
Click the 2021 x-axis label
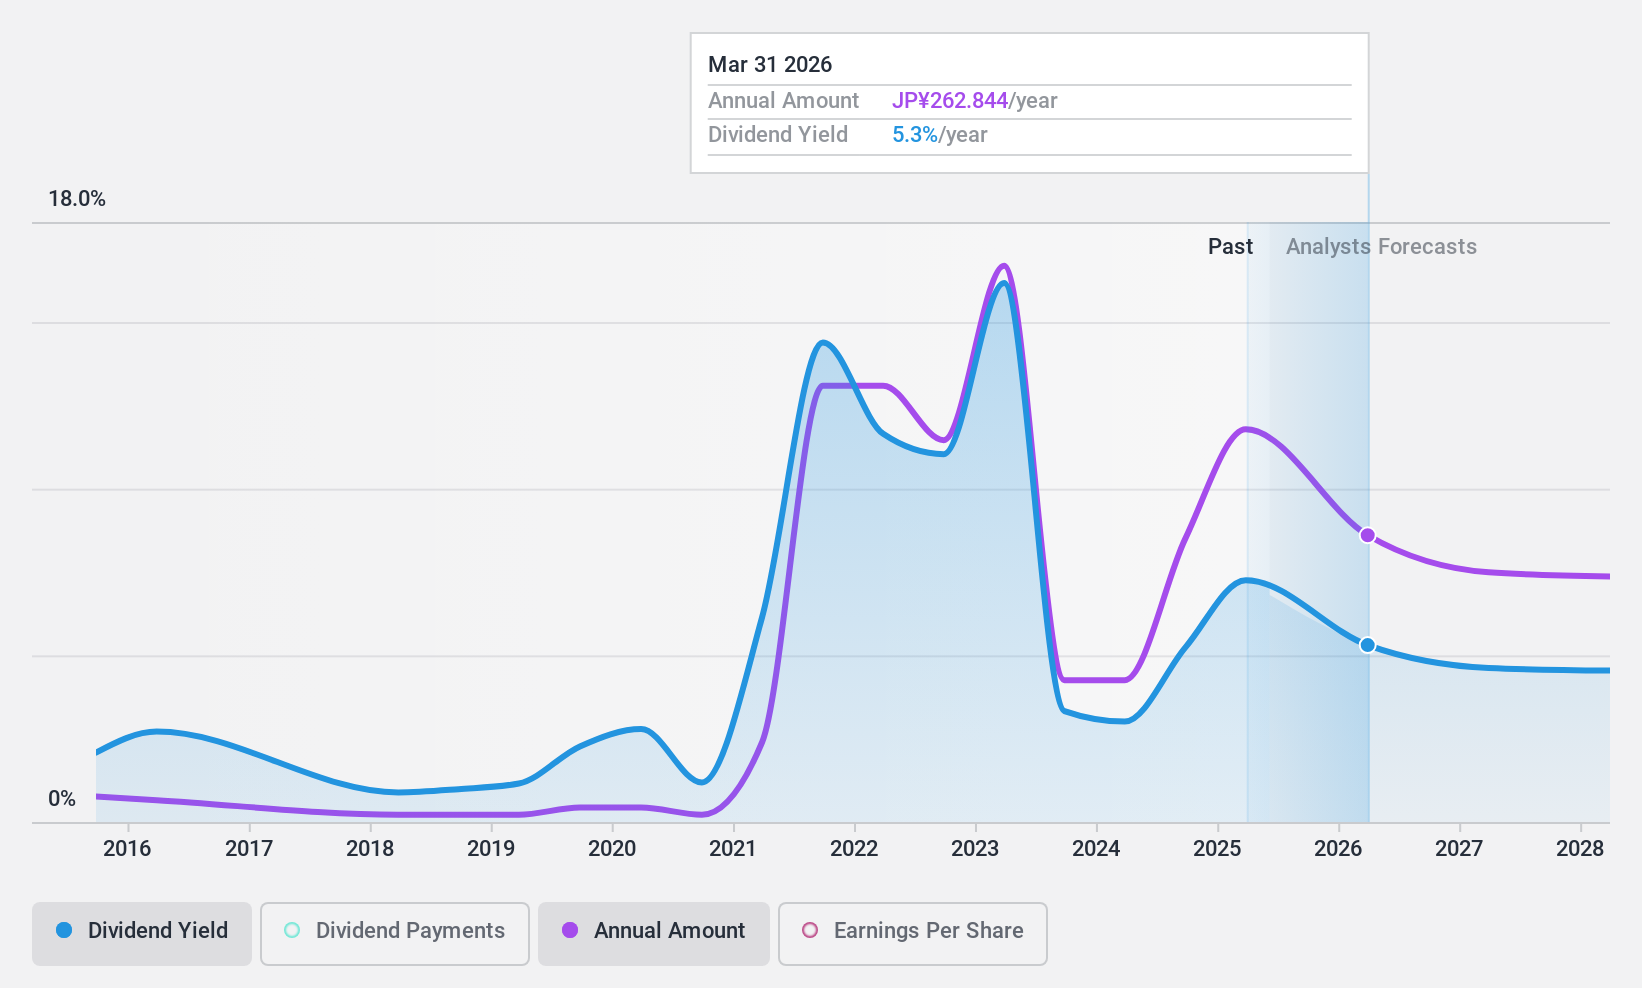point(733,849)
